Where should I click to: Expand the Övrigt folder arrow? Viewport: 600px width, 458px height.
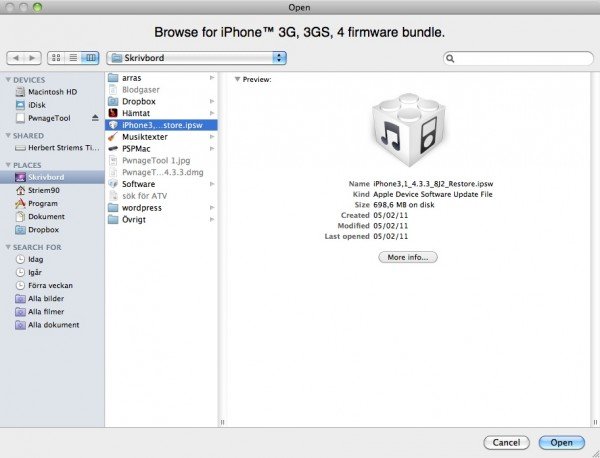(x=212, y=220)
